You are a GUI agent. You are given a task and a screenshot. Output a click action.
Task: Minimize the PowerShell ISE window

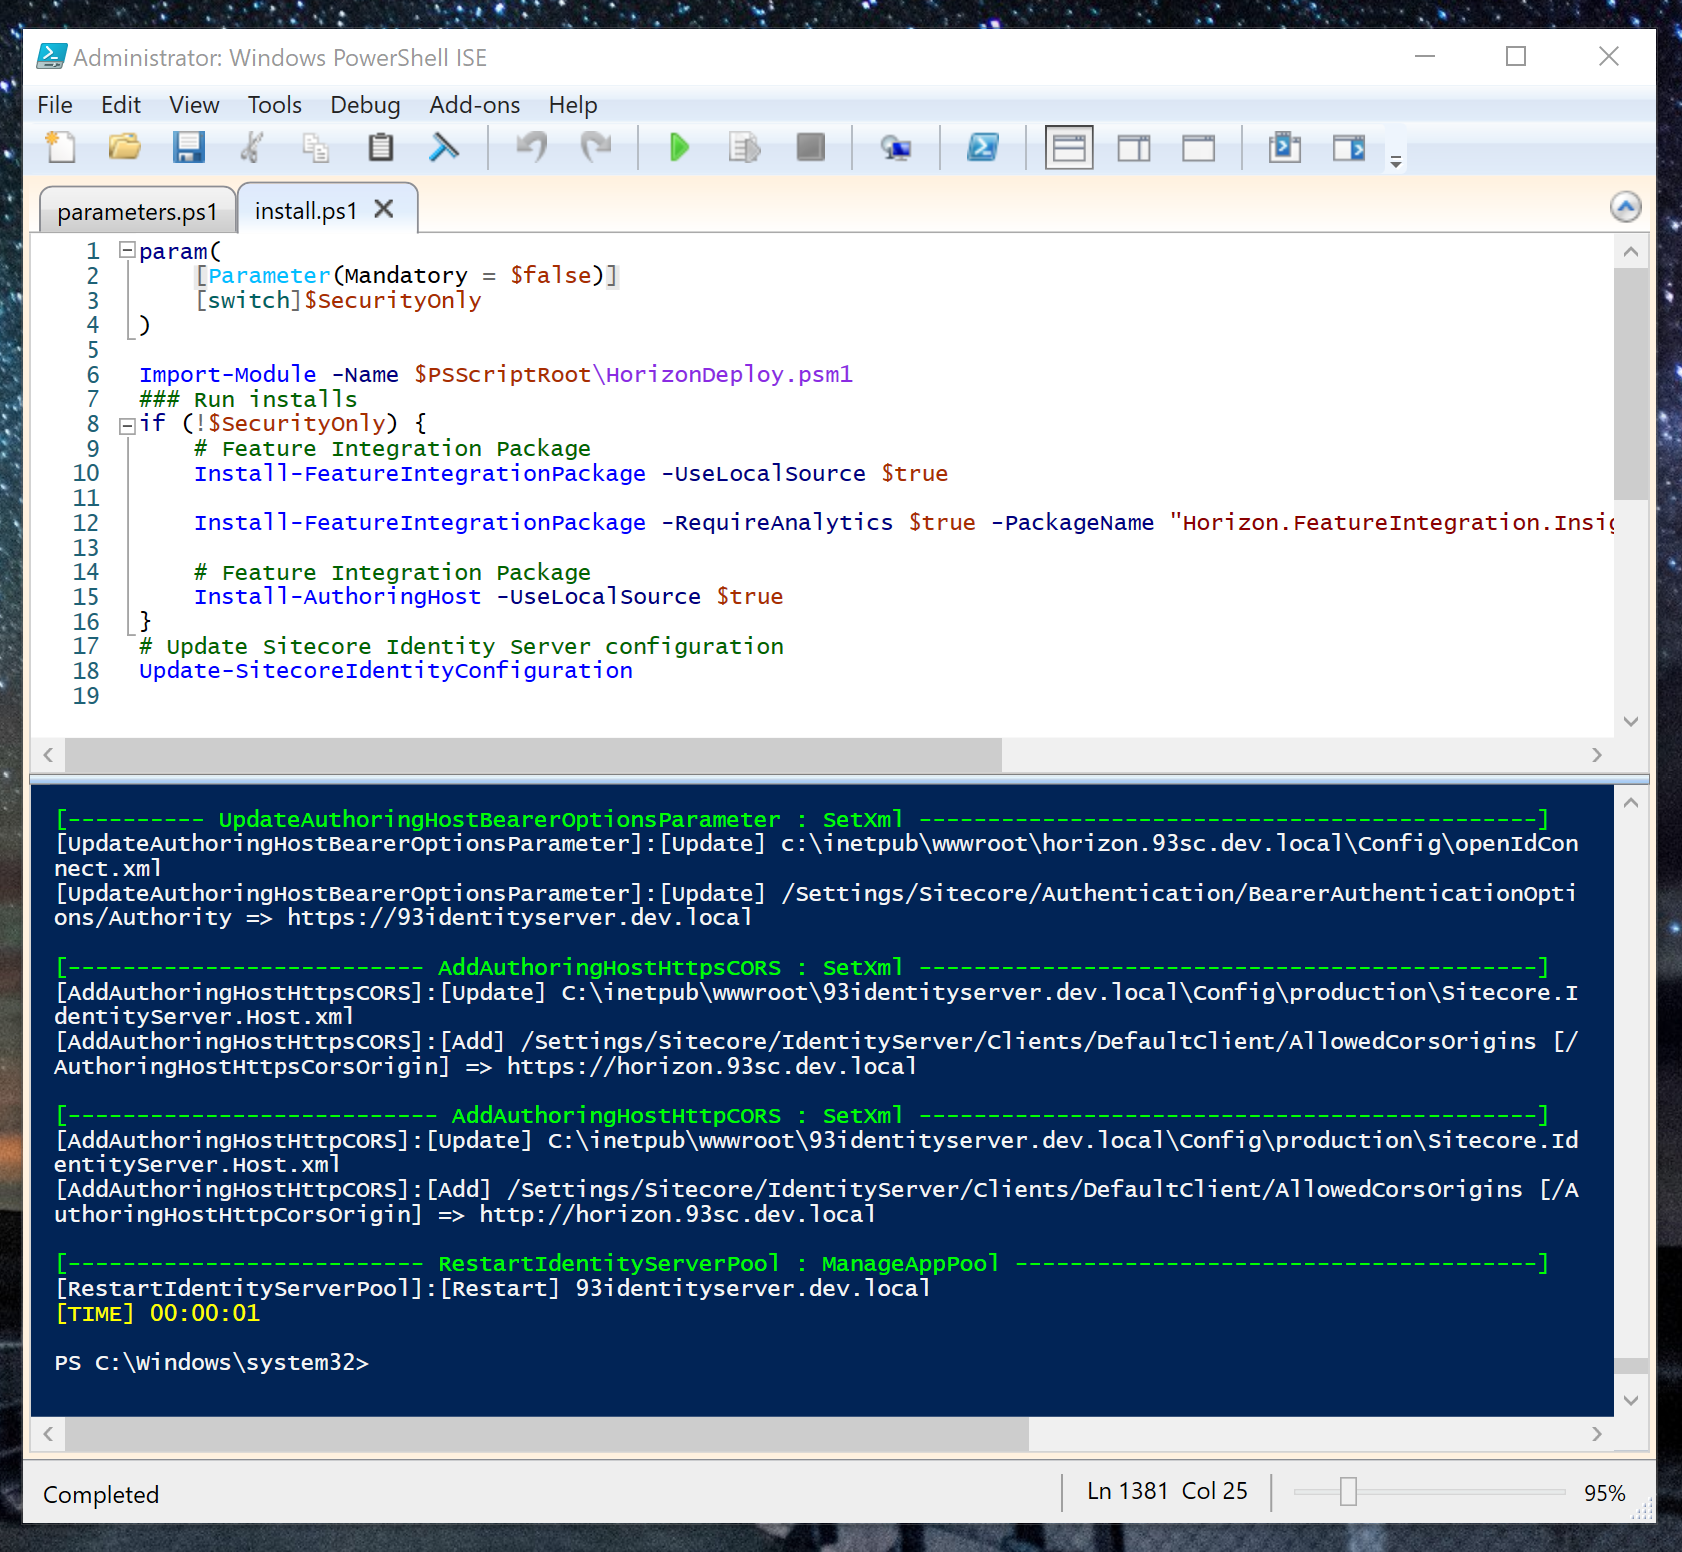click(1425, 57)
